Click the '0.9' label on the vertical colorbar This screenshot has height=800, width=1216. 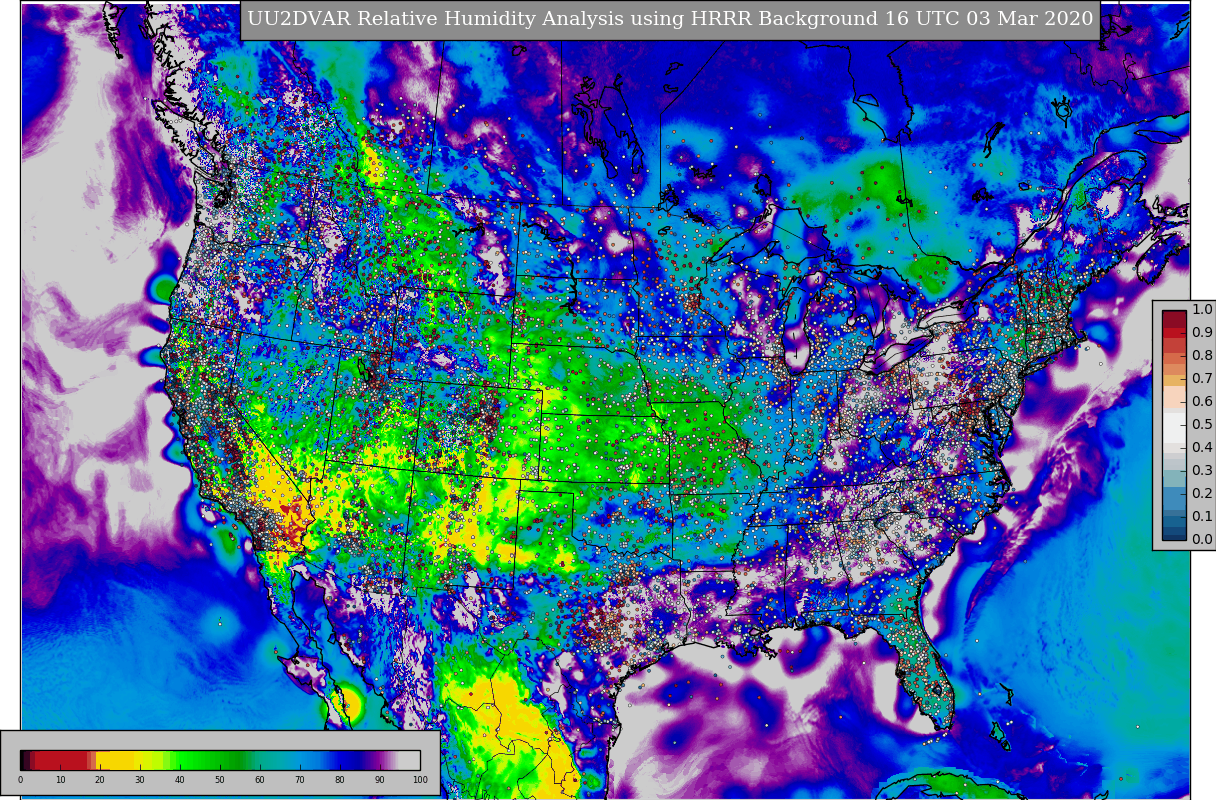point(1202,332)
